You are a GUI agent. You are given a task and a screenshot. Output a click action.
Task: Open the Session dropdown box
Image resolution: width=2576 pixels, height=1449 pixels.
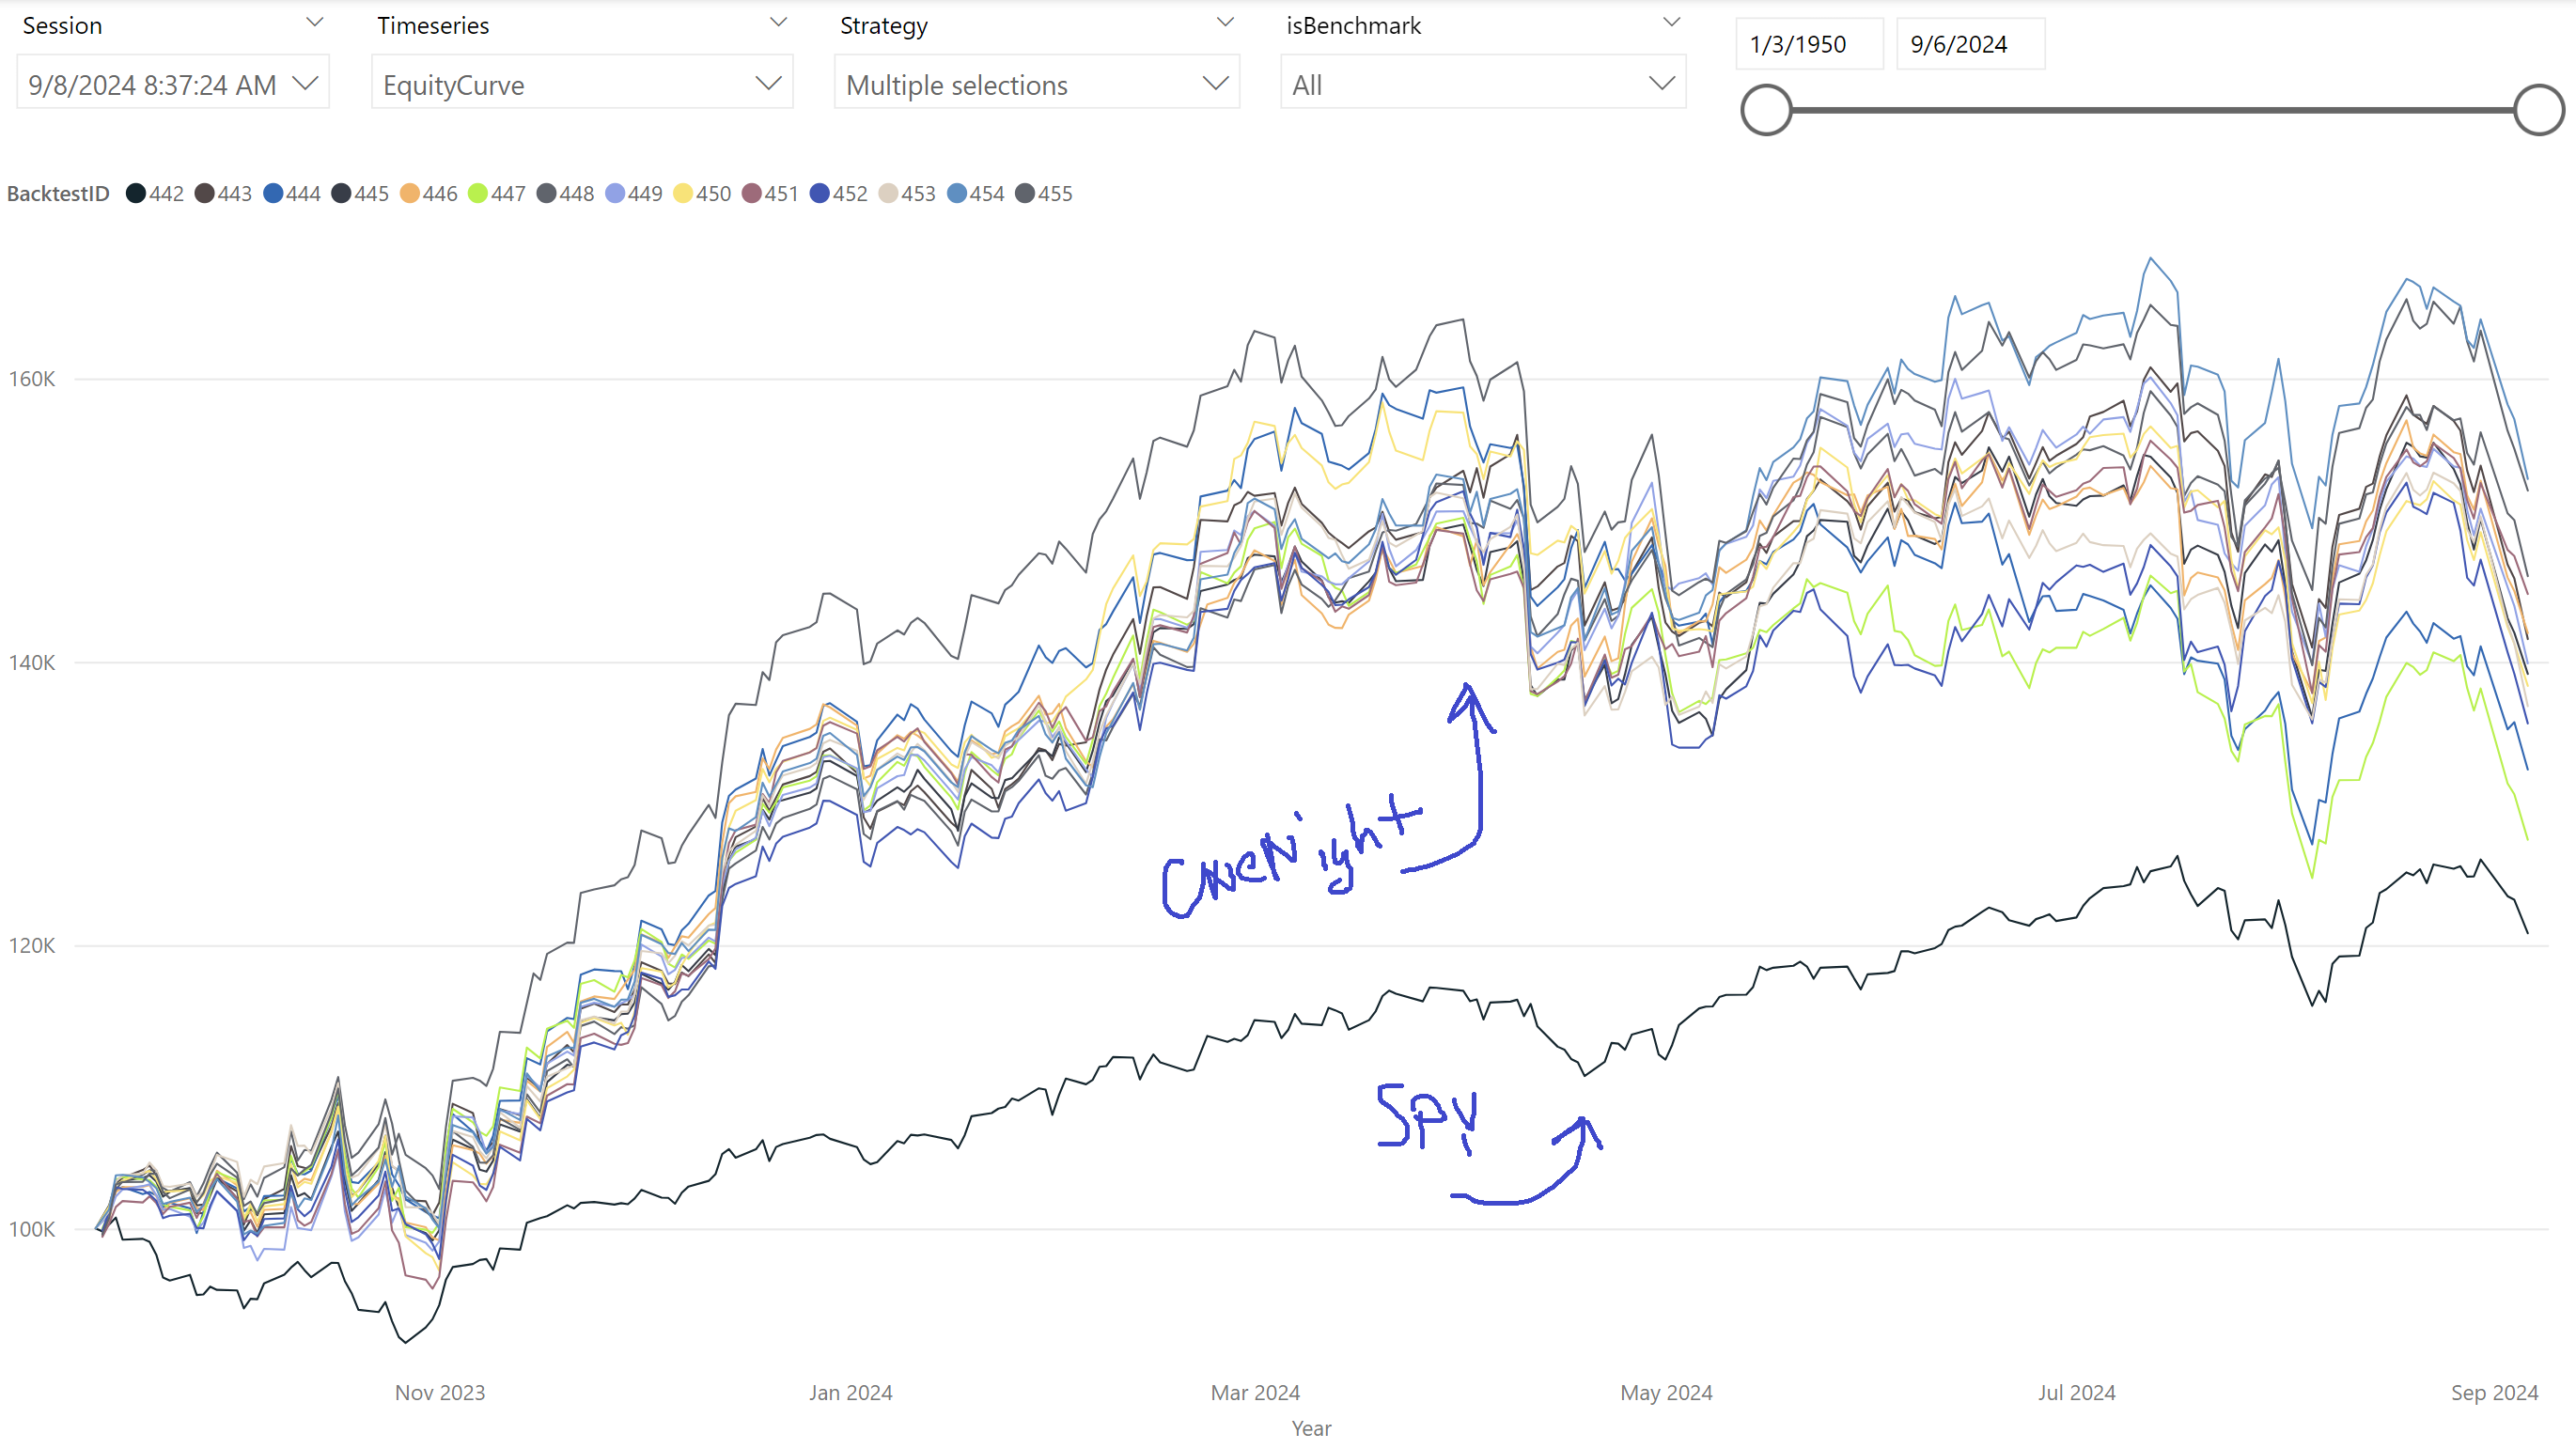pyautogui.click(x=172, y=85)
